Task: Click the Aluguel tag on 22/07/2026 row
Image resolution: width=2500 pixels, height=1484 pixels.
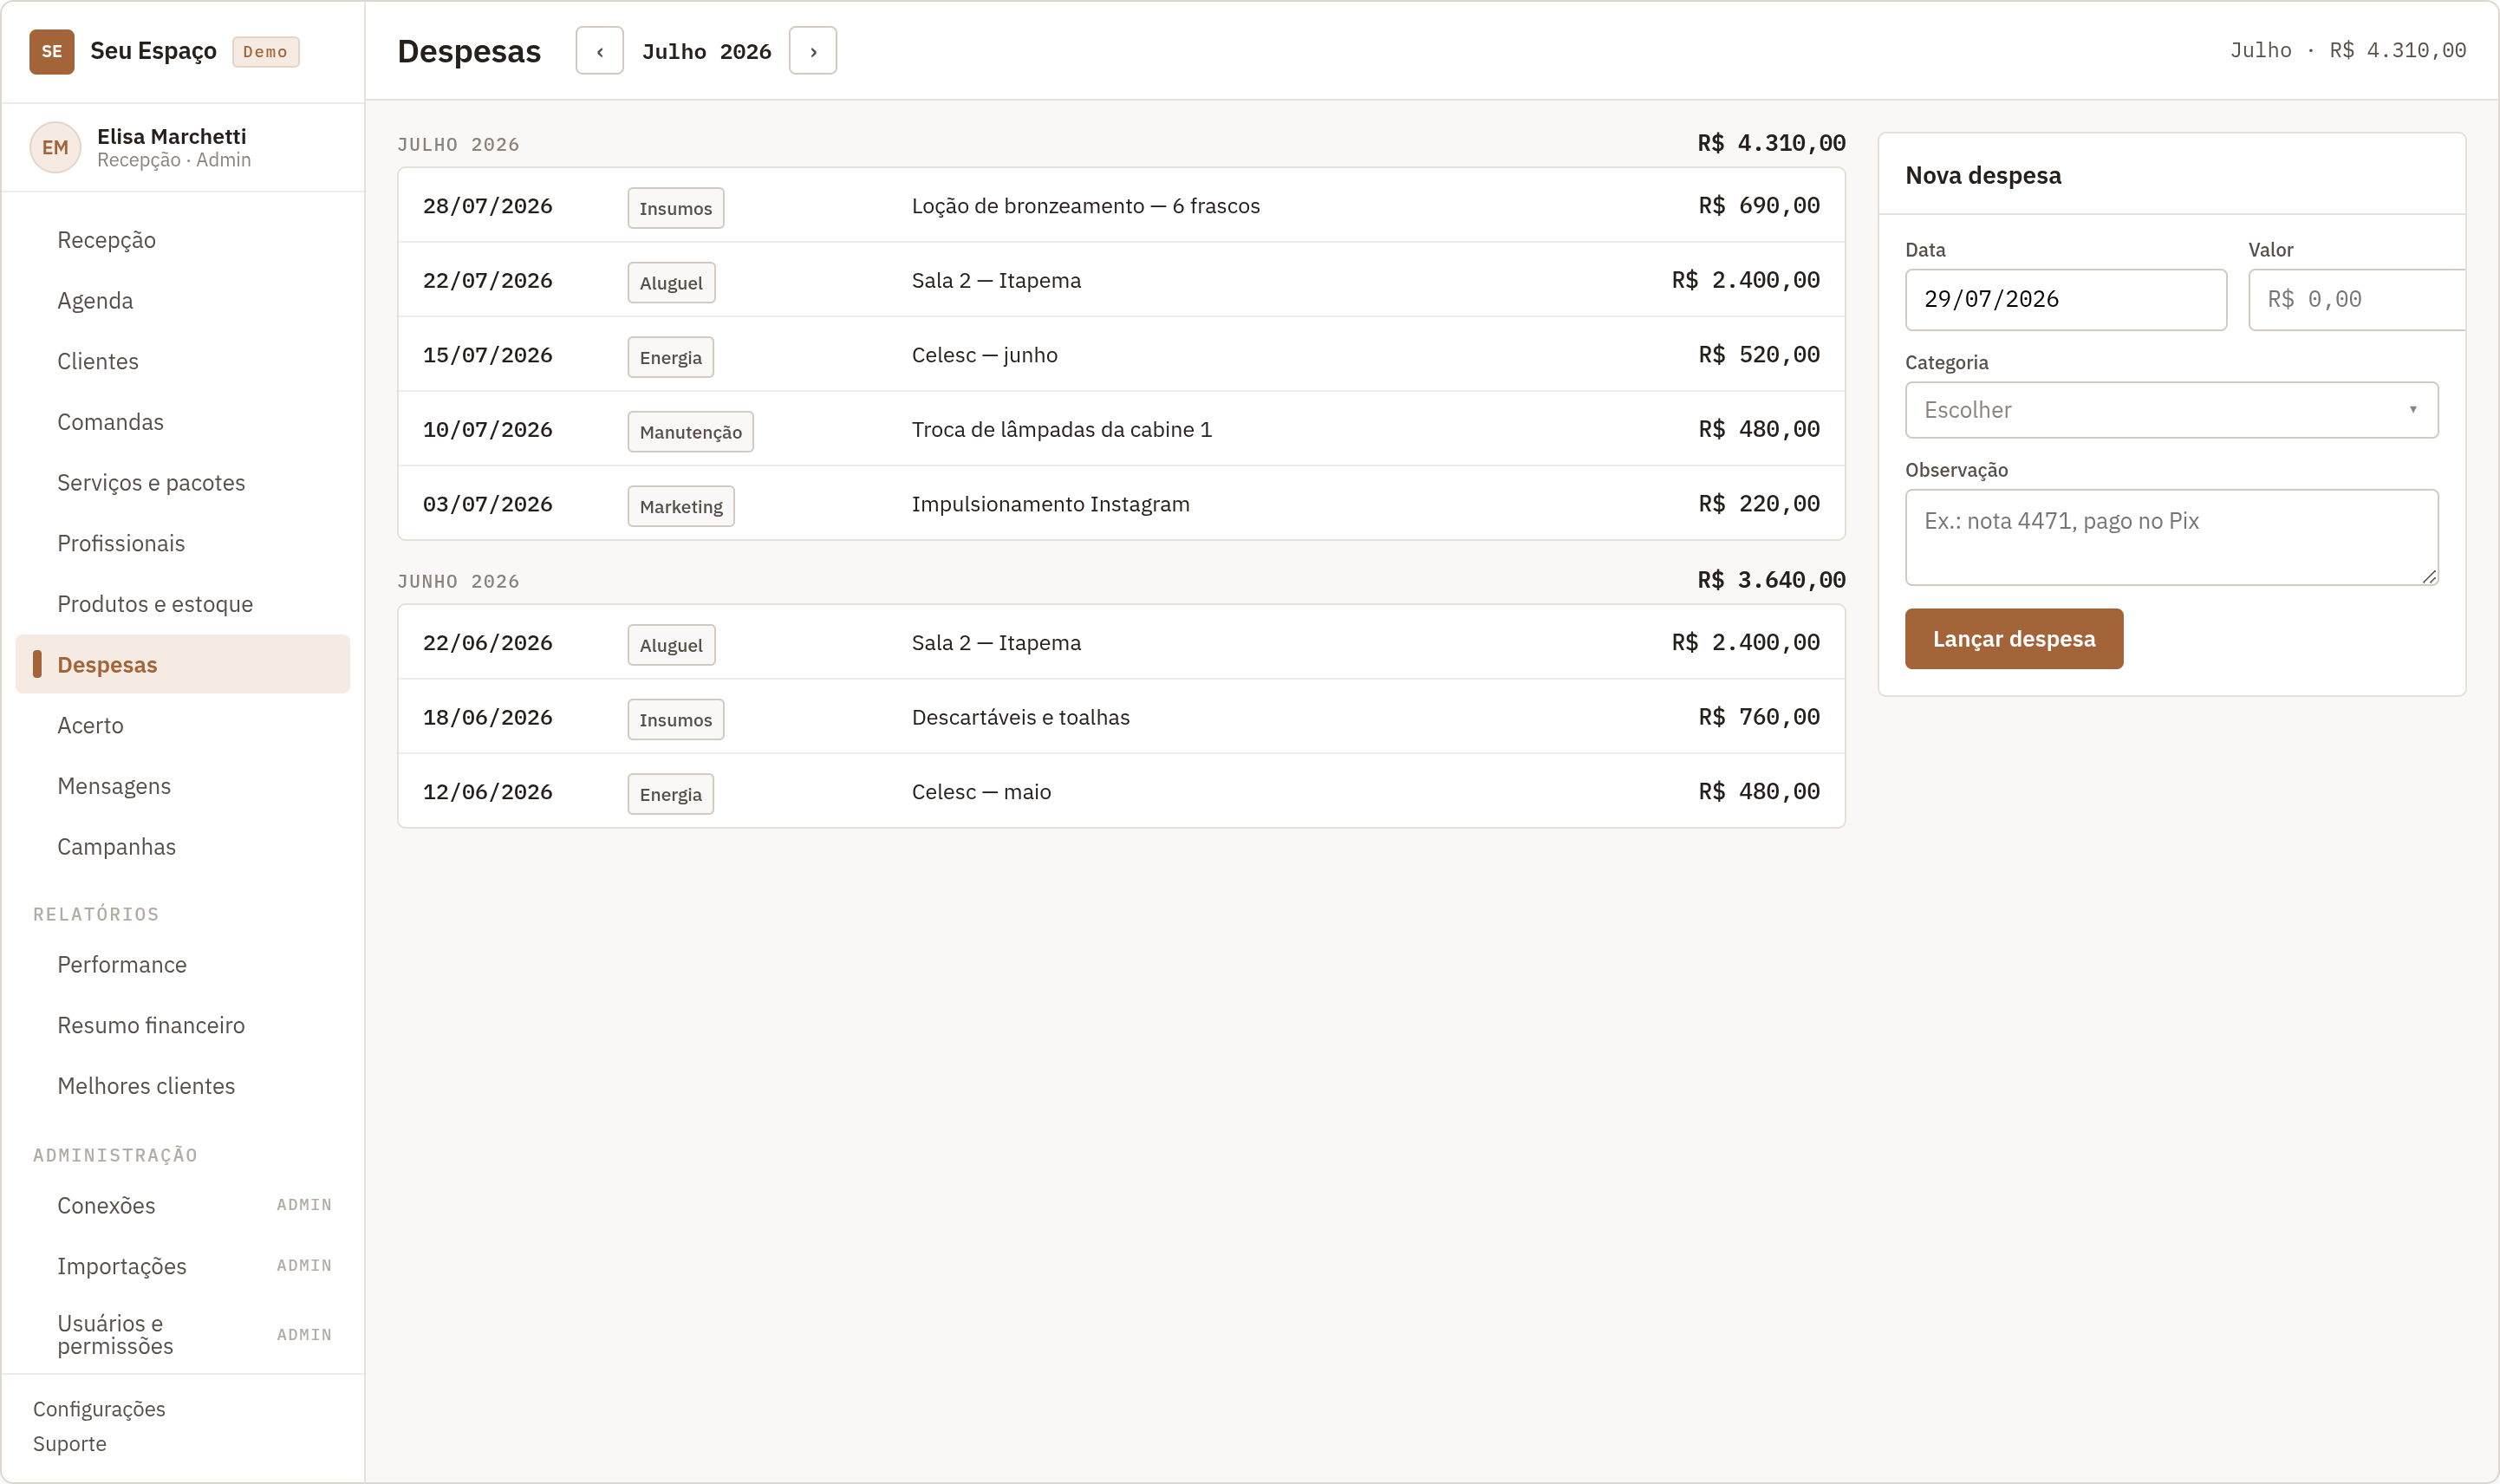Action: click(671, 283)
